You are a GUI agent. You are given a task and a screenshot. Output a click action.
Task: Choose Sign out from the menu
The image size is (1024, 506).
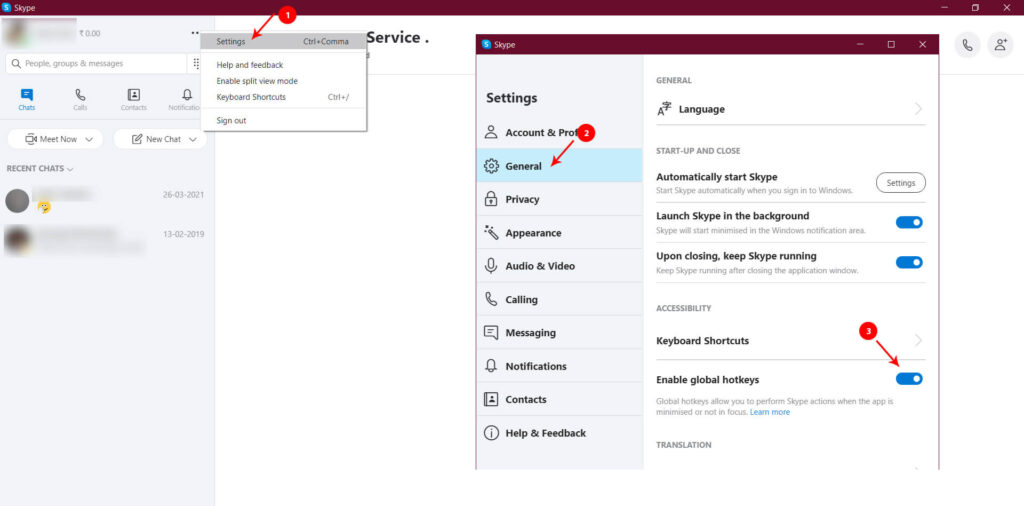tap(231, 121)
